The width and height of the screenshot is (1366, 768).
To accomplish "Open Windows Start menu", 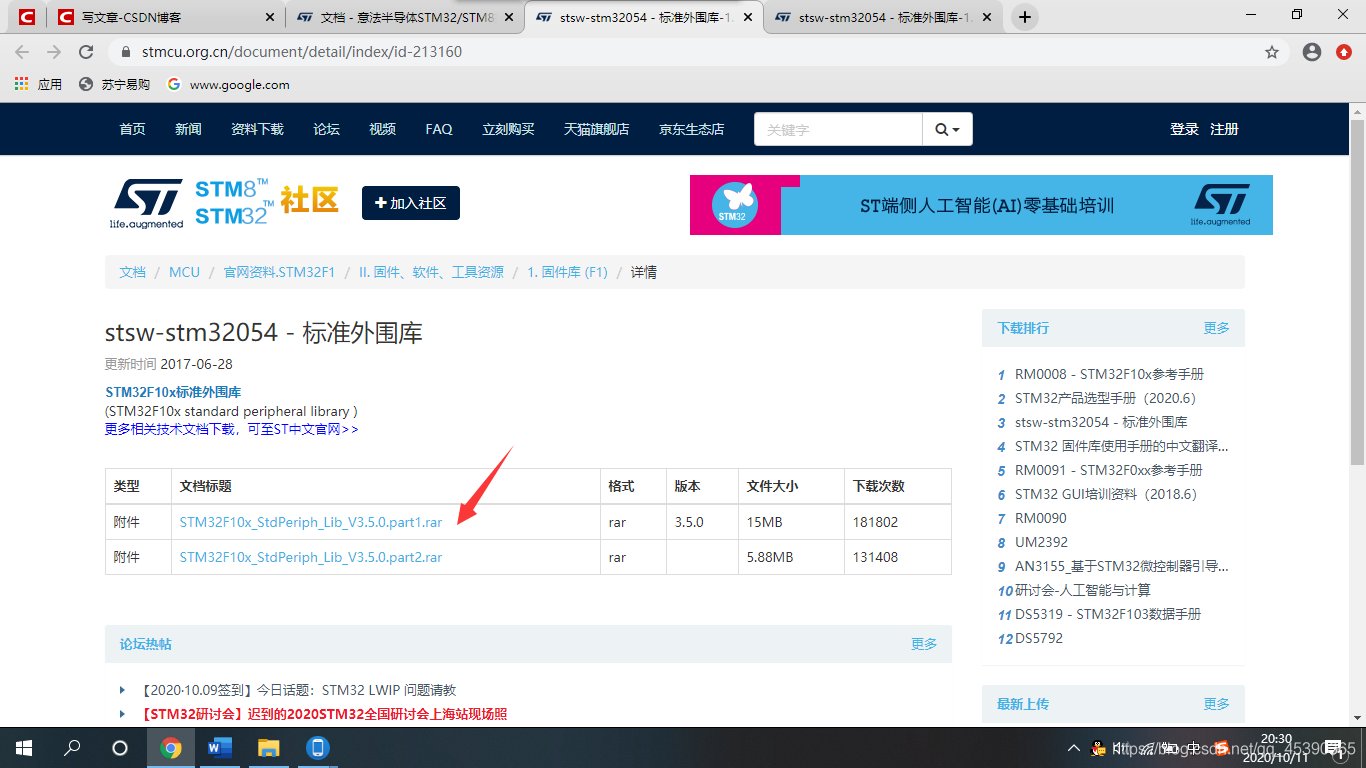I will click(x=24, y=748).
